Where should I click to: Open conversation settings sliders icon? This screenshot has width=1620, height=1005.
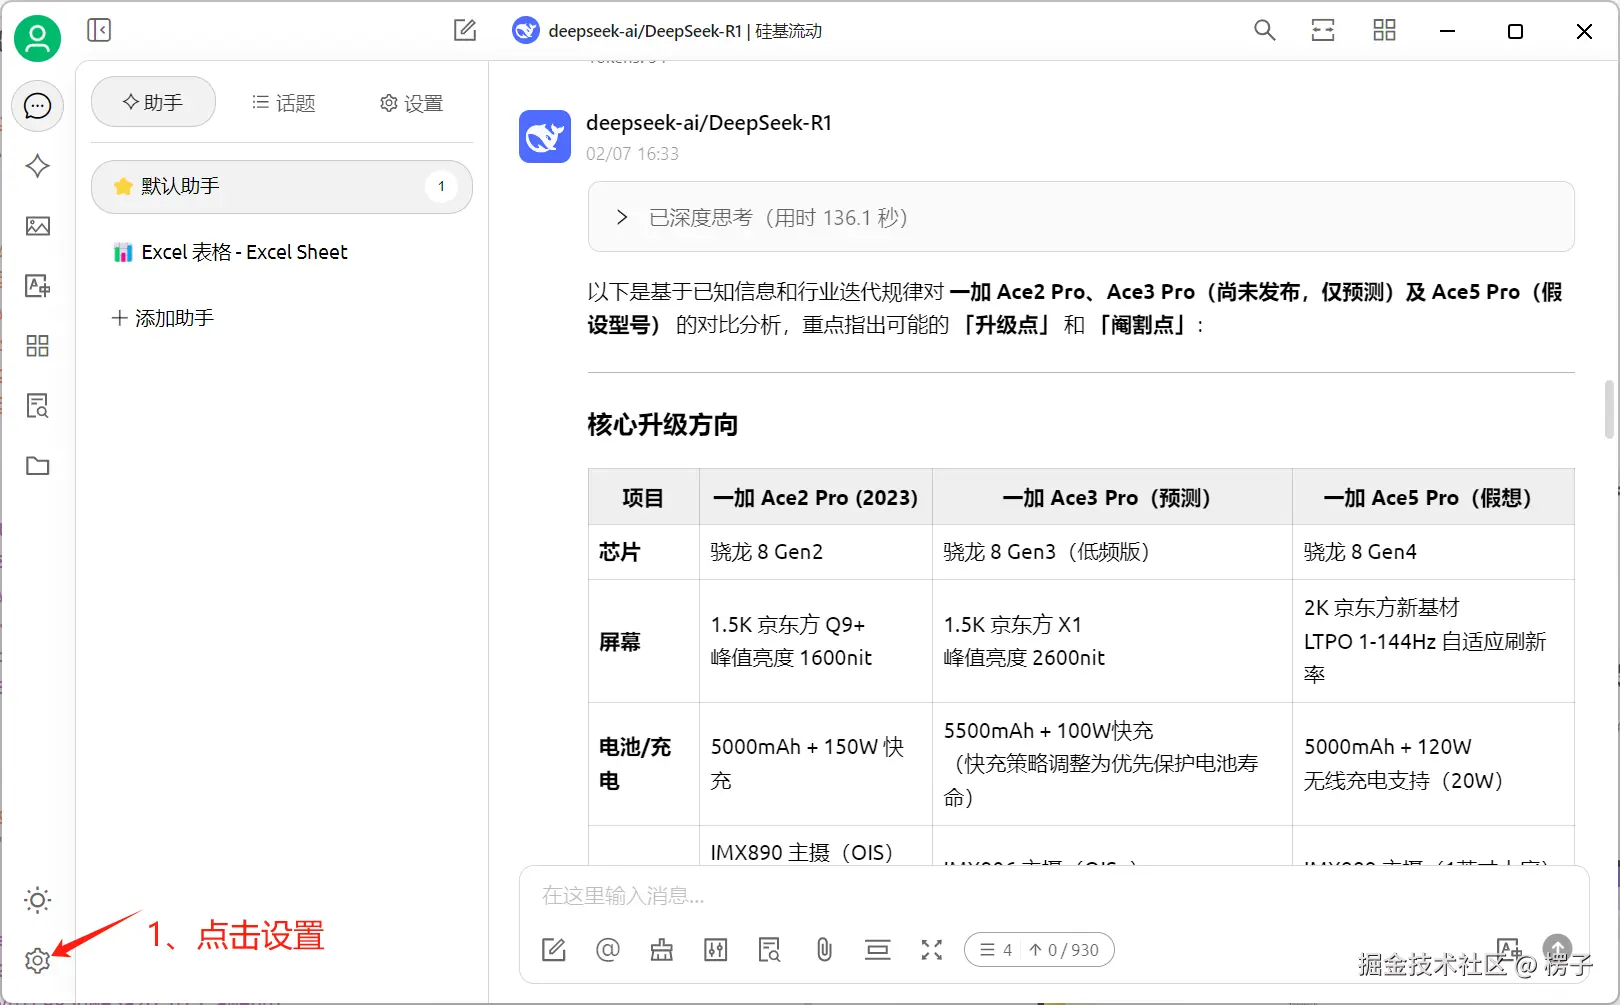click(x=716, y=950)
